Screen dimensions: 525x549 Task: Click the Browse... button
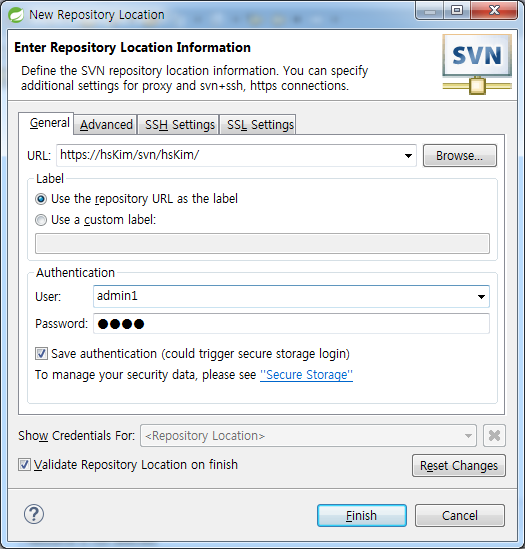[x=460, y=155]
